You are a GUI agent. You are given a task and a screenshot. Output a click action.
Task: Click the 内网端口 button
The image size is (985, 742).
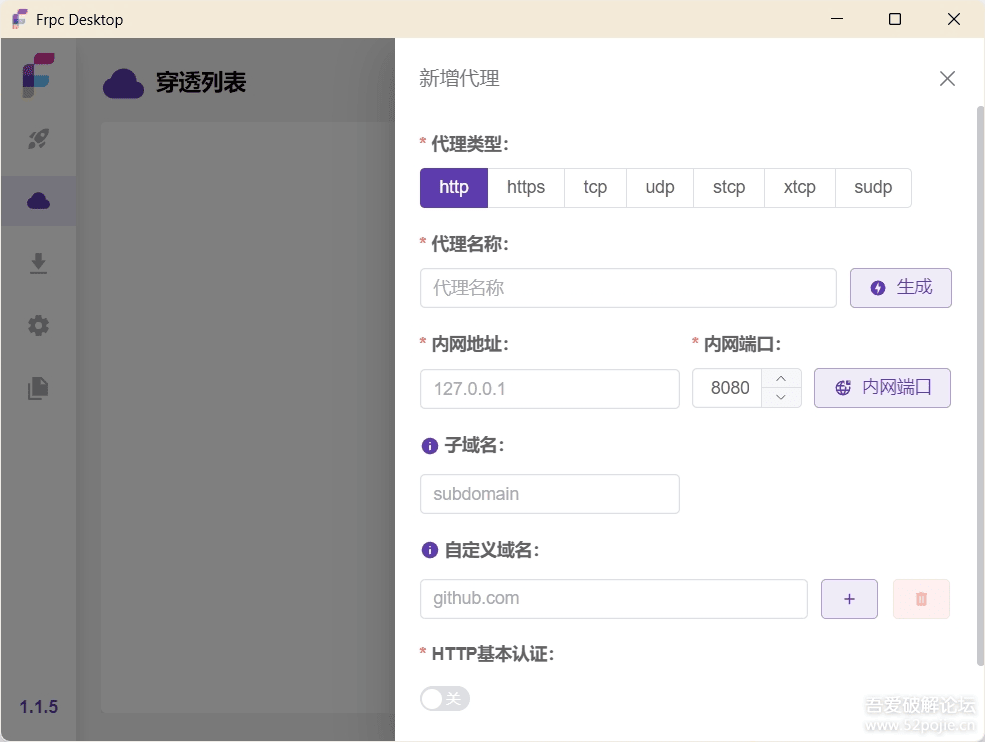tap(882, 388)
